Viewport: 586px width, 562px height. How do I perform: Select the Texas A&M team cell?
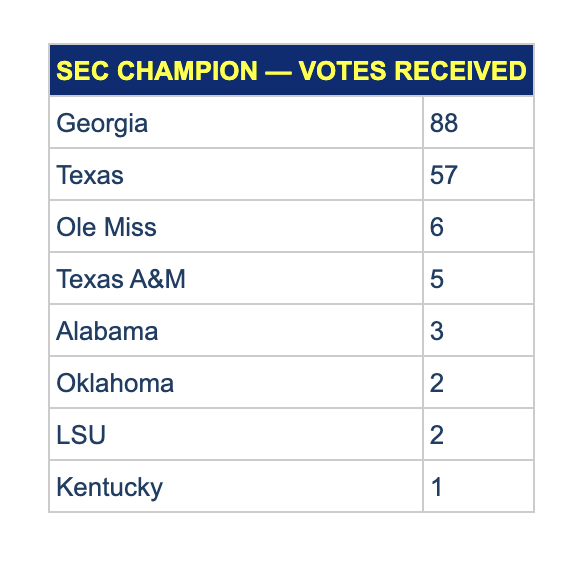236,278
